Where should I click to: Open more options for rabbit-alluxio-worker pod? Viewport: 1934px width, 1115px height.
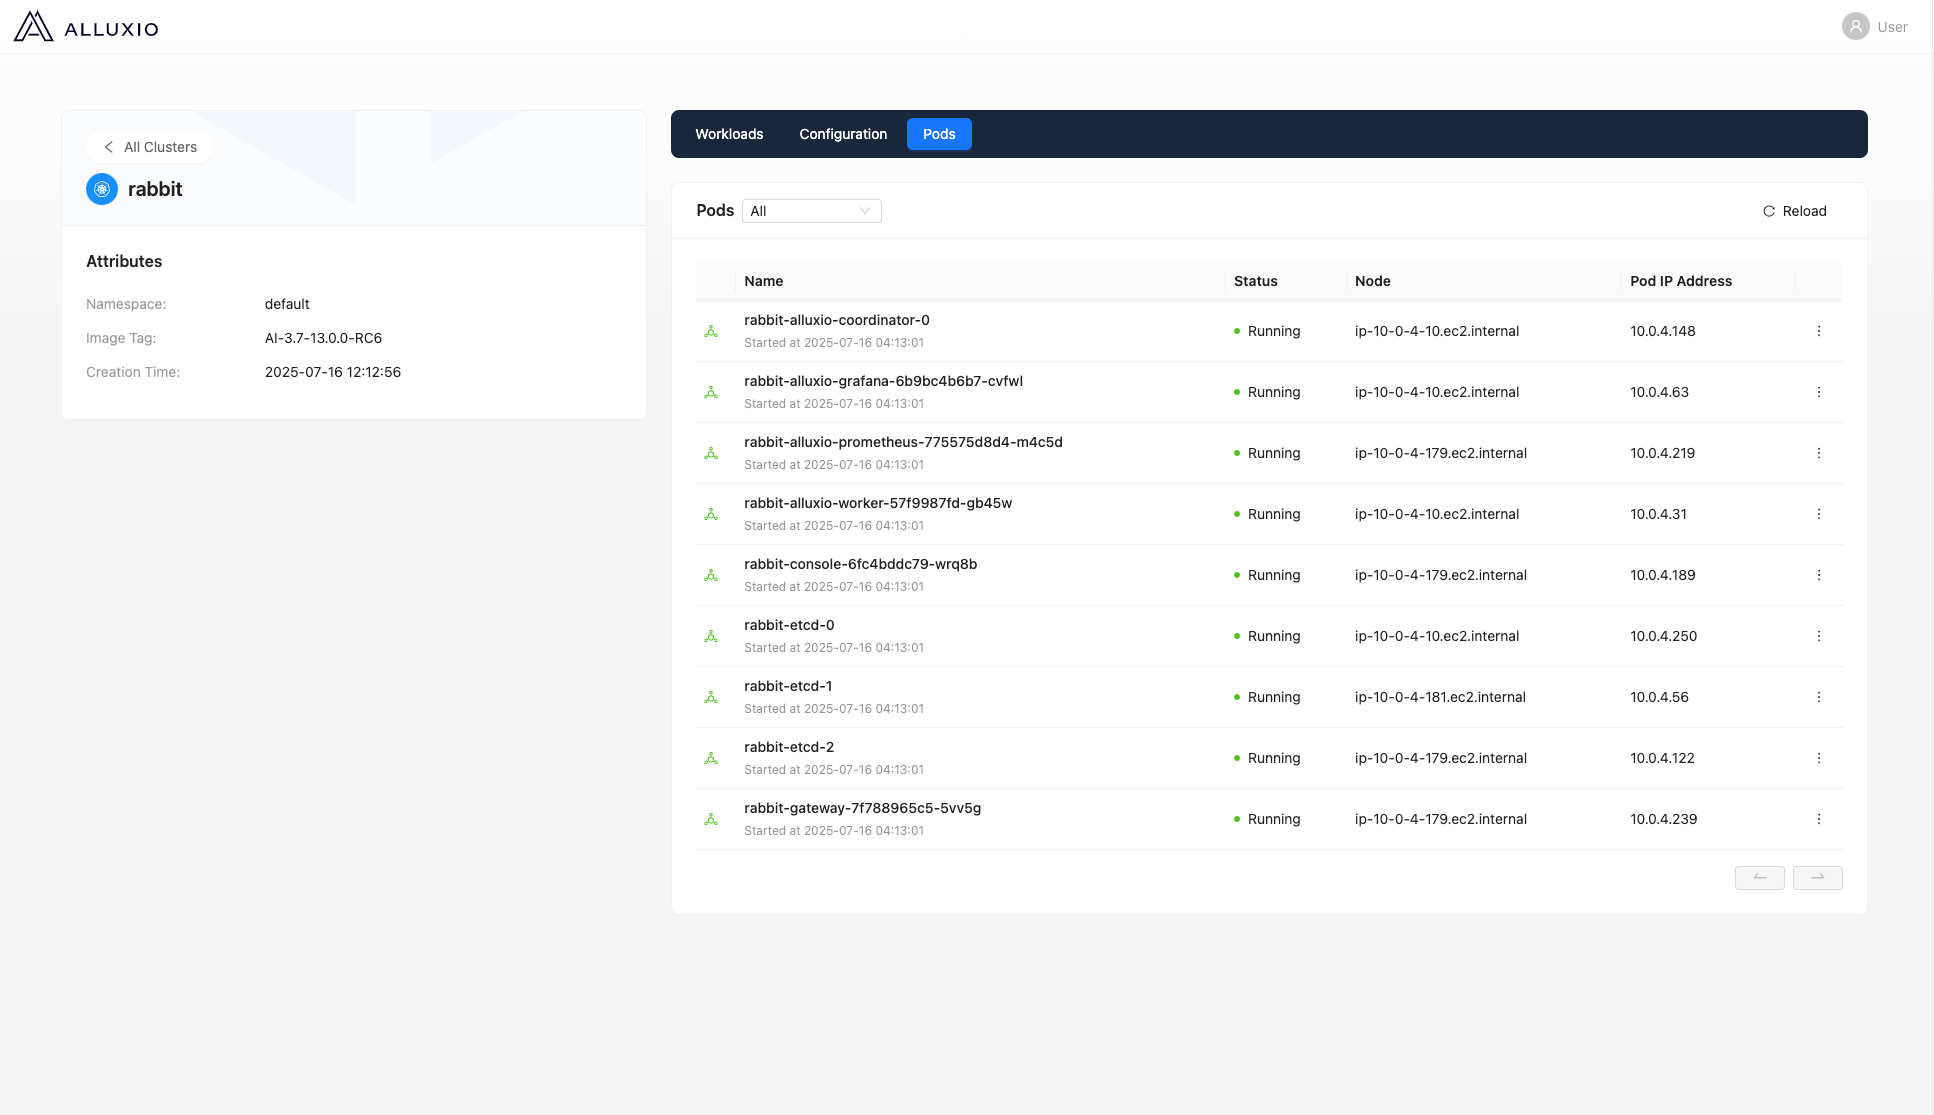coord(1818,514)
